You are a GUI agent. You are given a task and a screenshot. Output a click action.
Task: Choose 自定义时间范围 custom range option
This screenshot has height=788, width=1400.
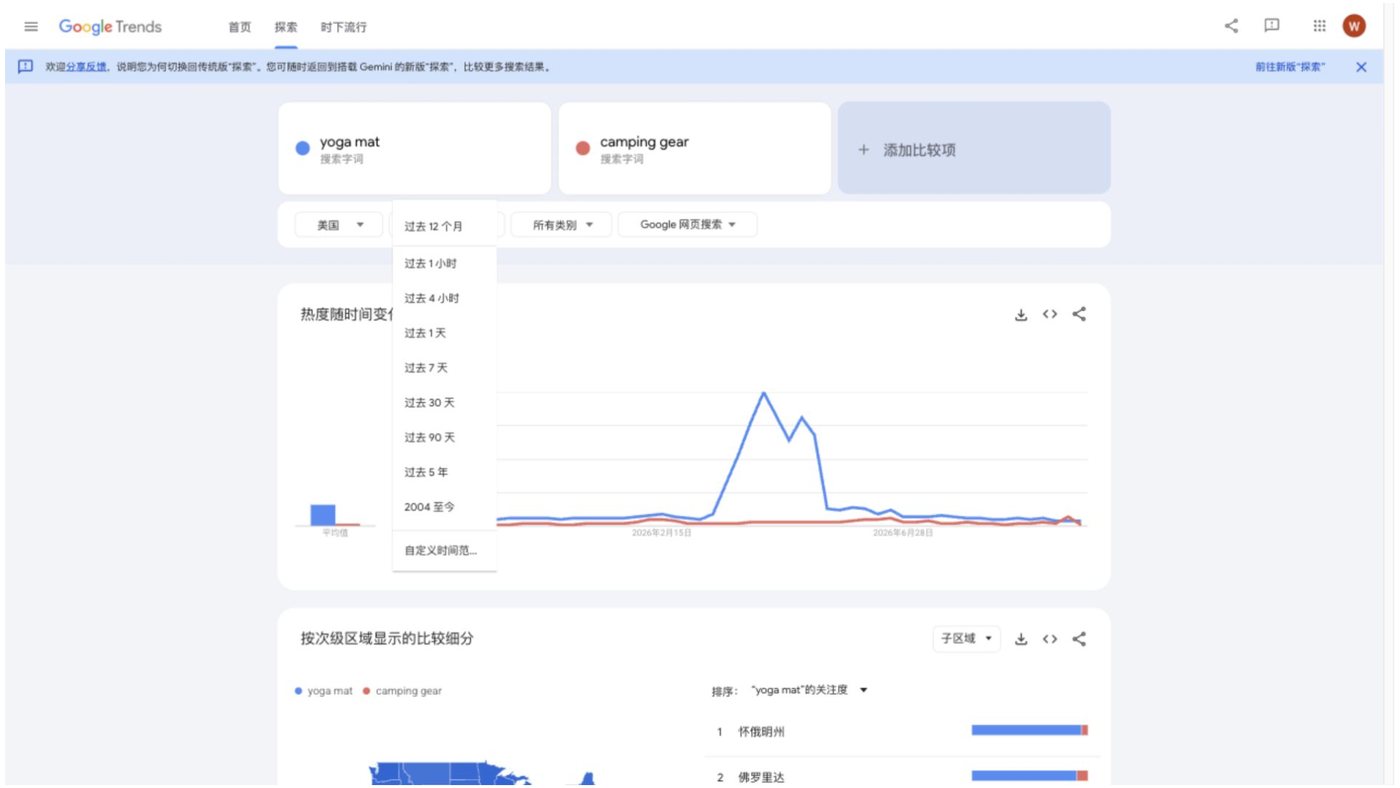coord(444,550)
